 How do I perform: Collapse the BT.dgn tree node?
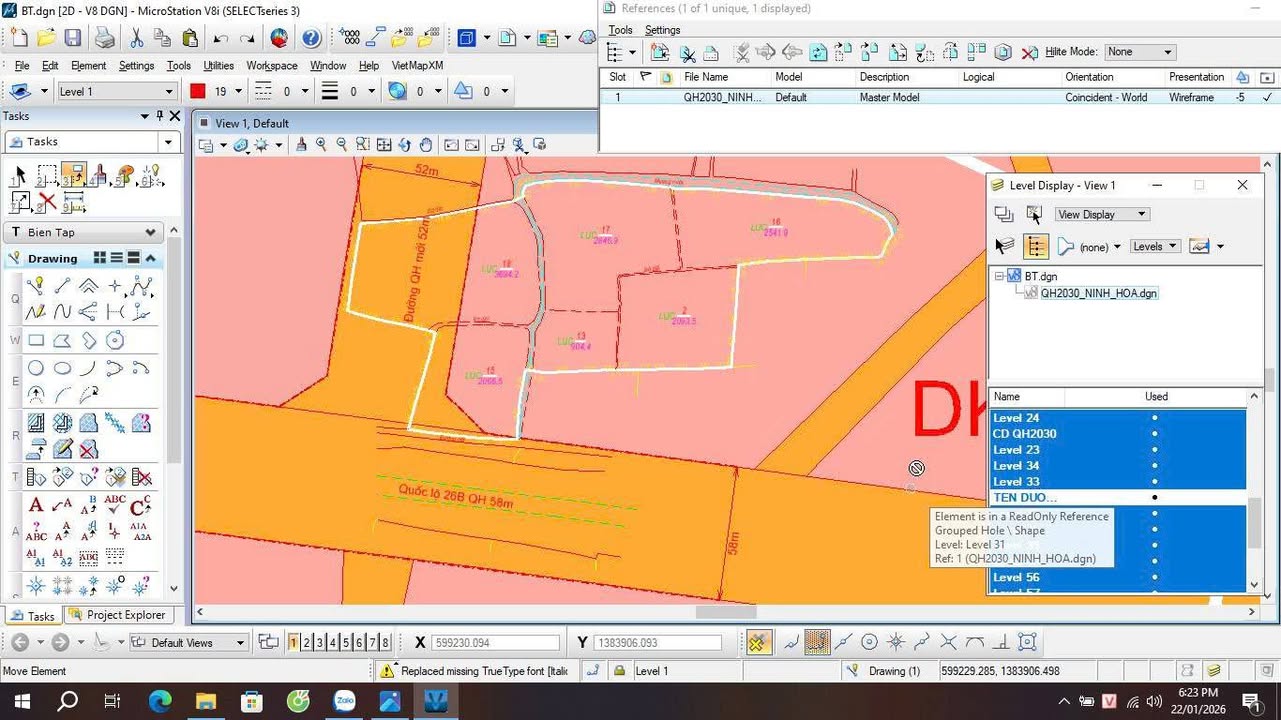click(1000, 276)
